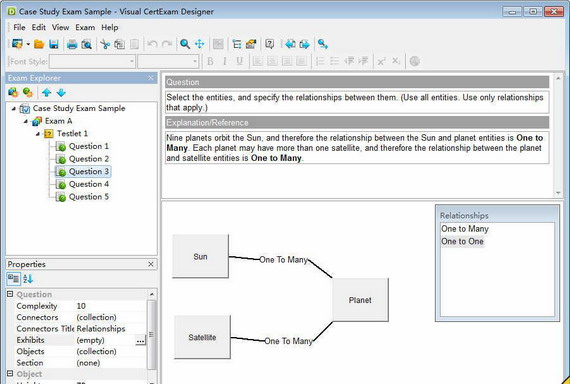This screenshot has height=384, width=570.
Task: Select Question 2 in the exam tree
Action: tap(89, 159)
